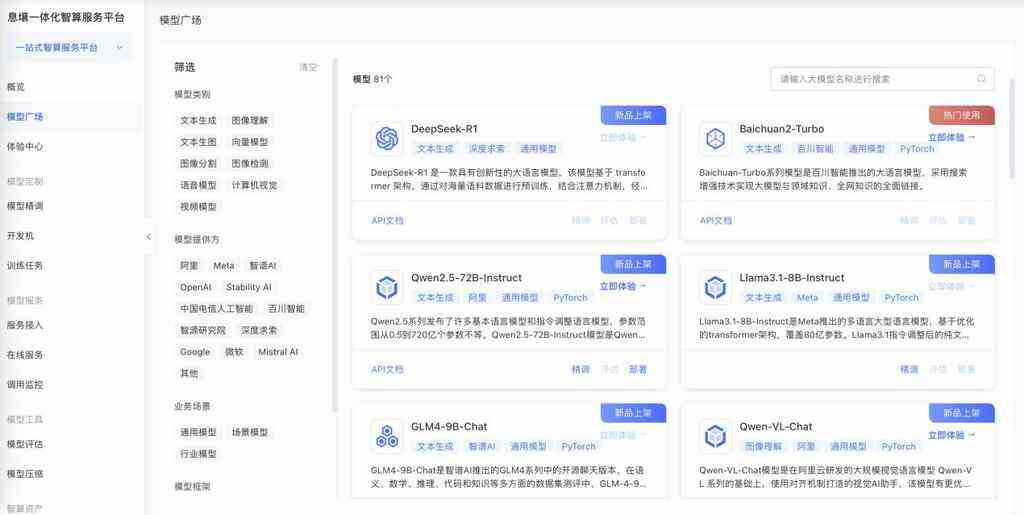The width and height of the screenshot is (1024, 515).
Task: Open 模型评估 in the sidebar
Action: coord(25,445)
